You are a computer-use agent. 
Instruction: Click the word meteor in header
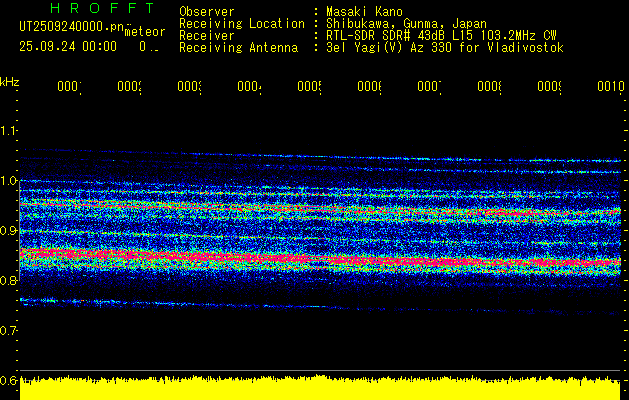pos(145,32)
